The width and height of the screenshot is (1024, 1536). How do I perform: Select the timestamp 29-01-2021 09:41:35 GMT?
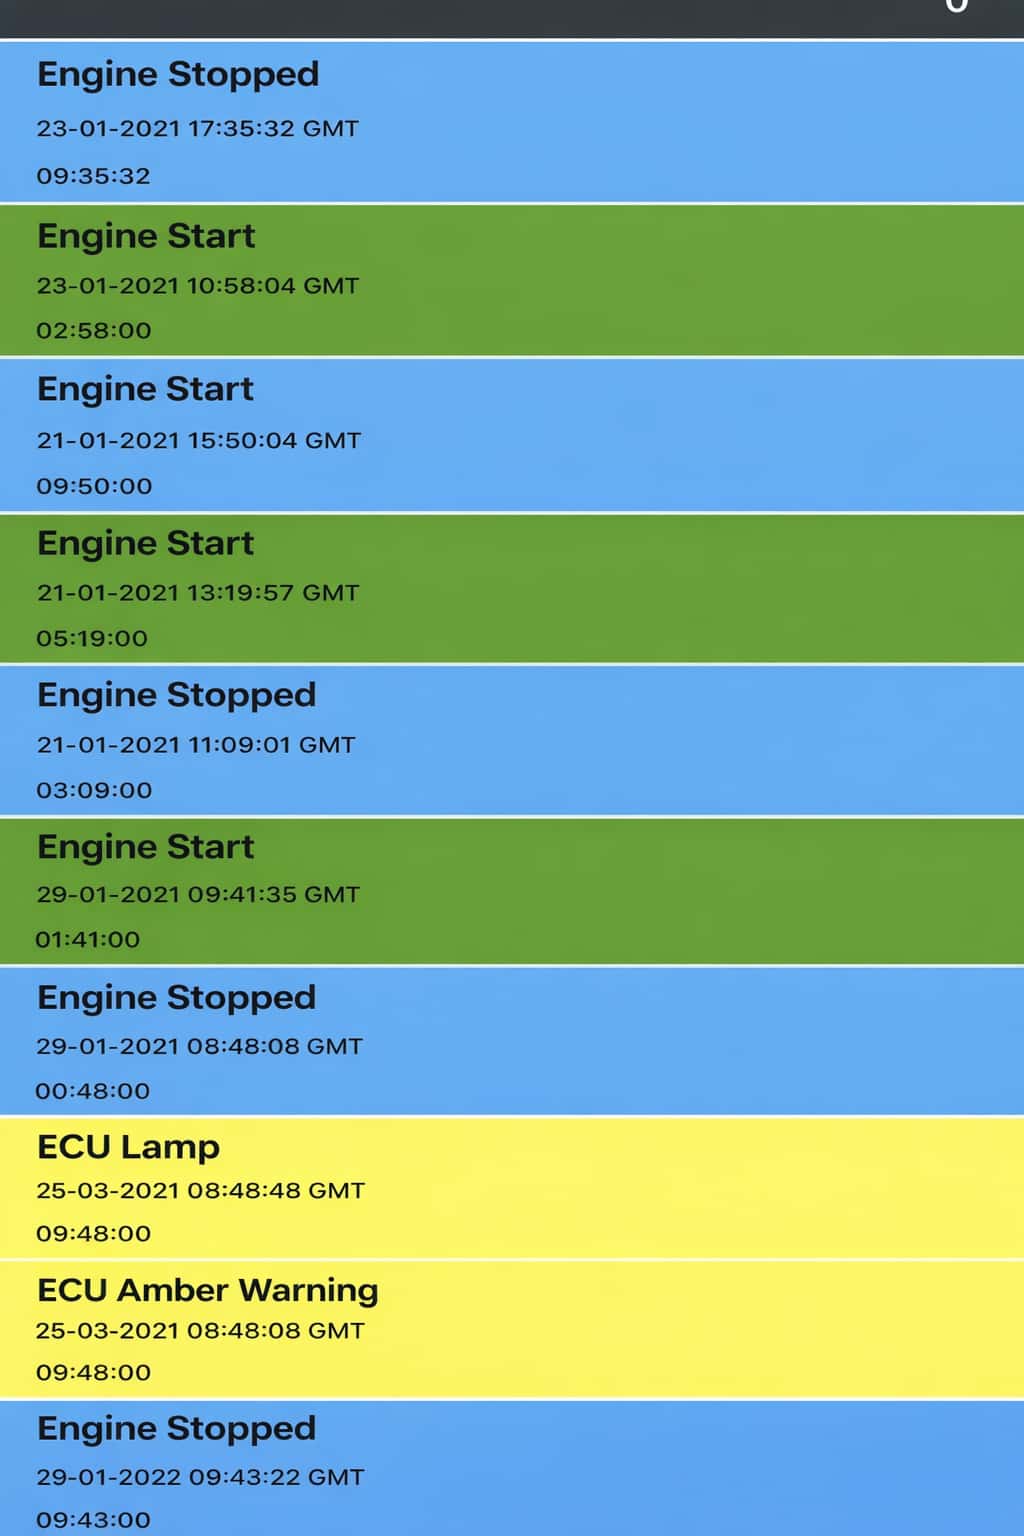pos(197,893)
